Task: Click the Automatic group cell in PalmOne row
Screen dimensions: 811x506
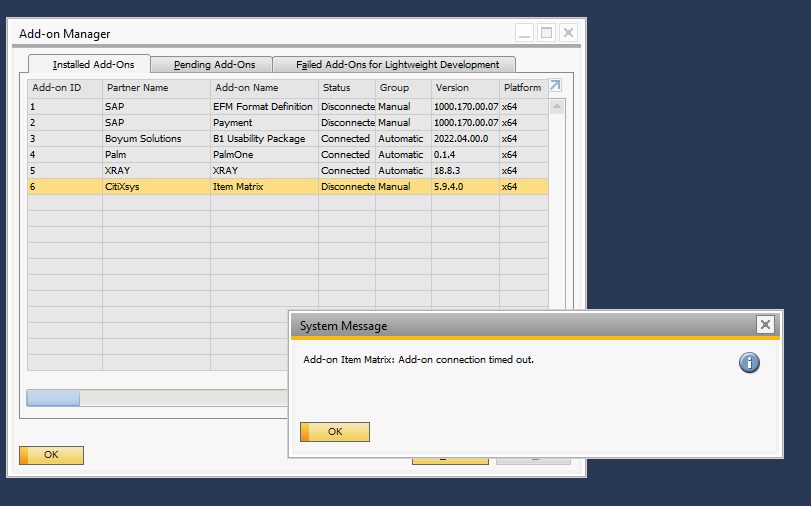Action: [x=403, y=155]
